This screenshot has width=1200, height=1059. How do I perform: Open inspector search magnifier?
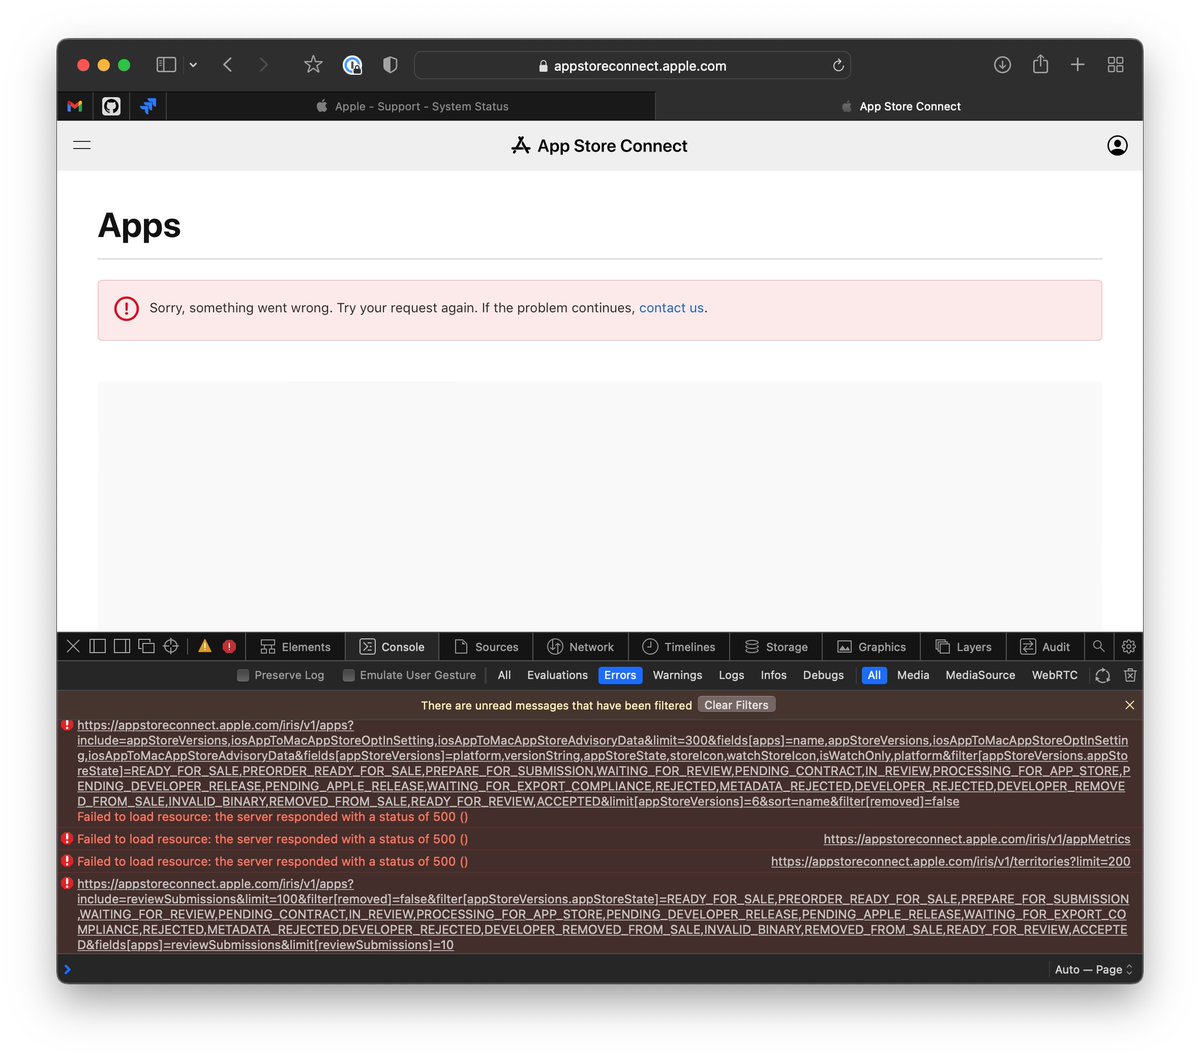click(1099, 646)
